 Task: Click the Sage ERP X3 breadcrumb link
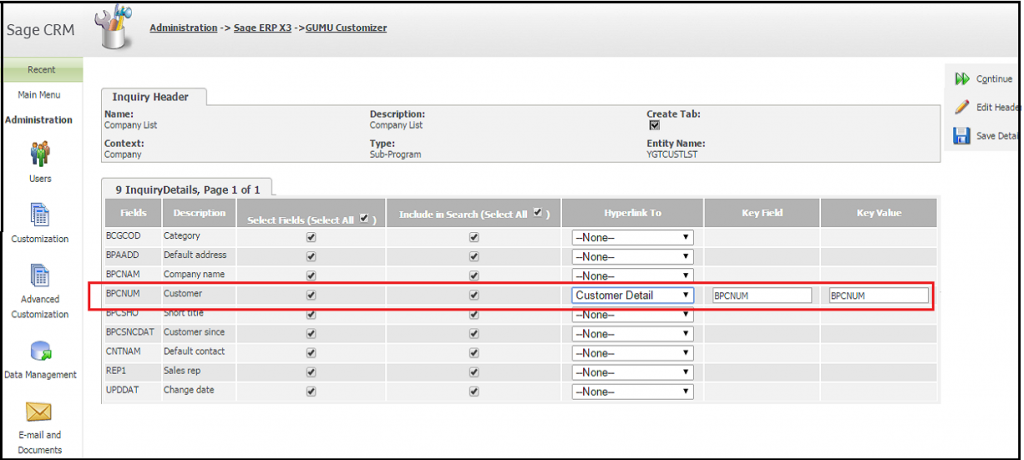point(263,28)
